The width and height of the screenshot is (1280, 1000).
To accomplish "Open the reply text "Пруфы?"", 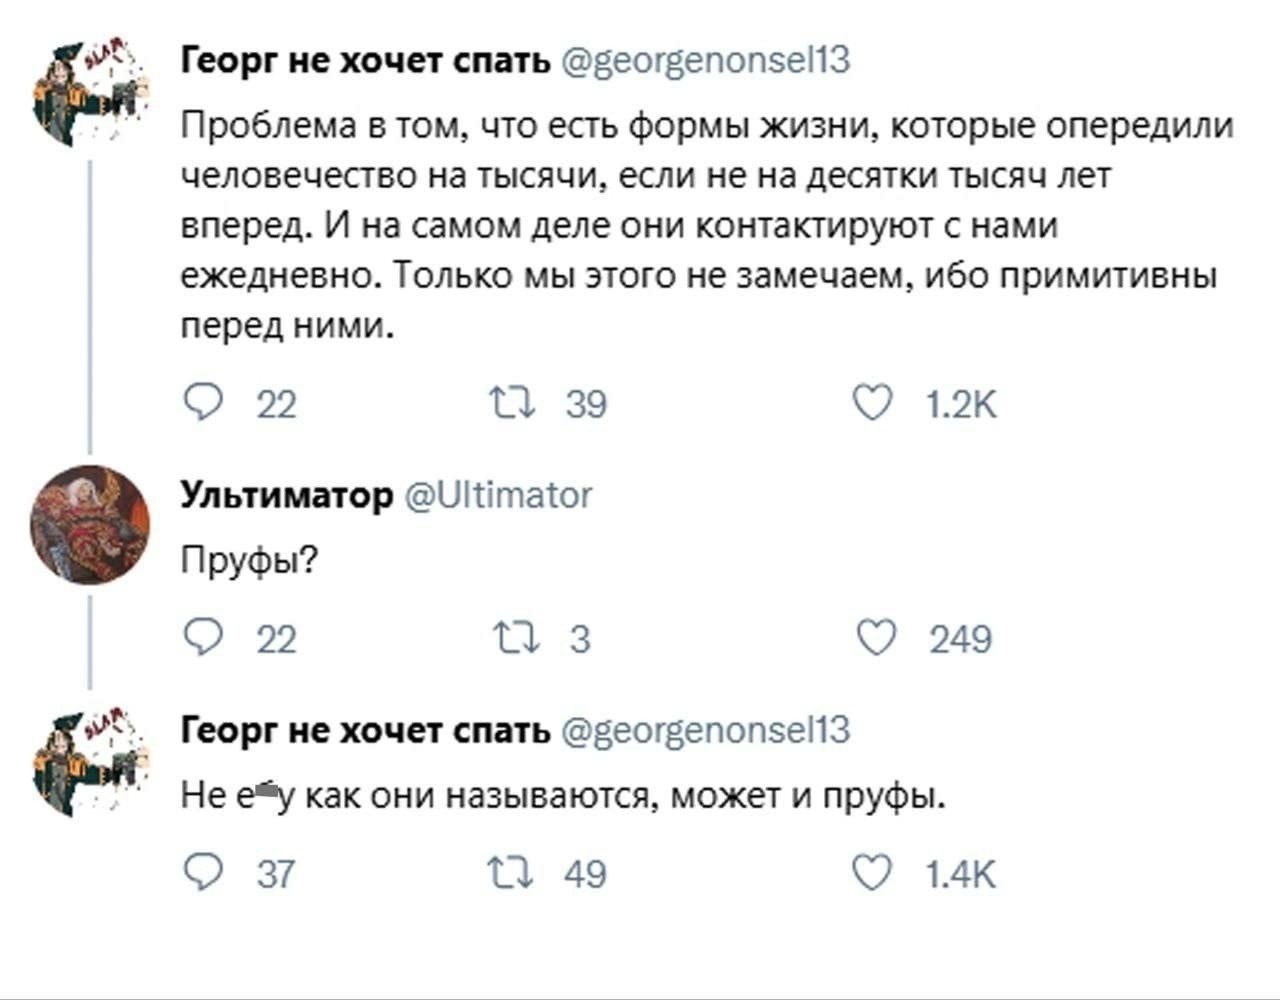I will pyautogui.click(x=249, y=560).
